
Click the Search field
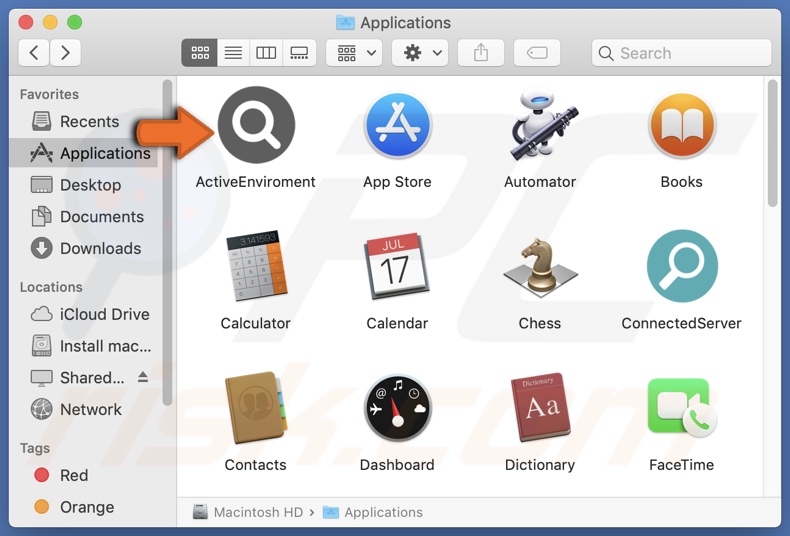(682, 53)
